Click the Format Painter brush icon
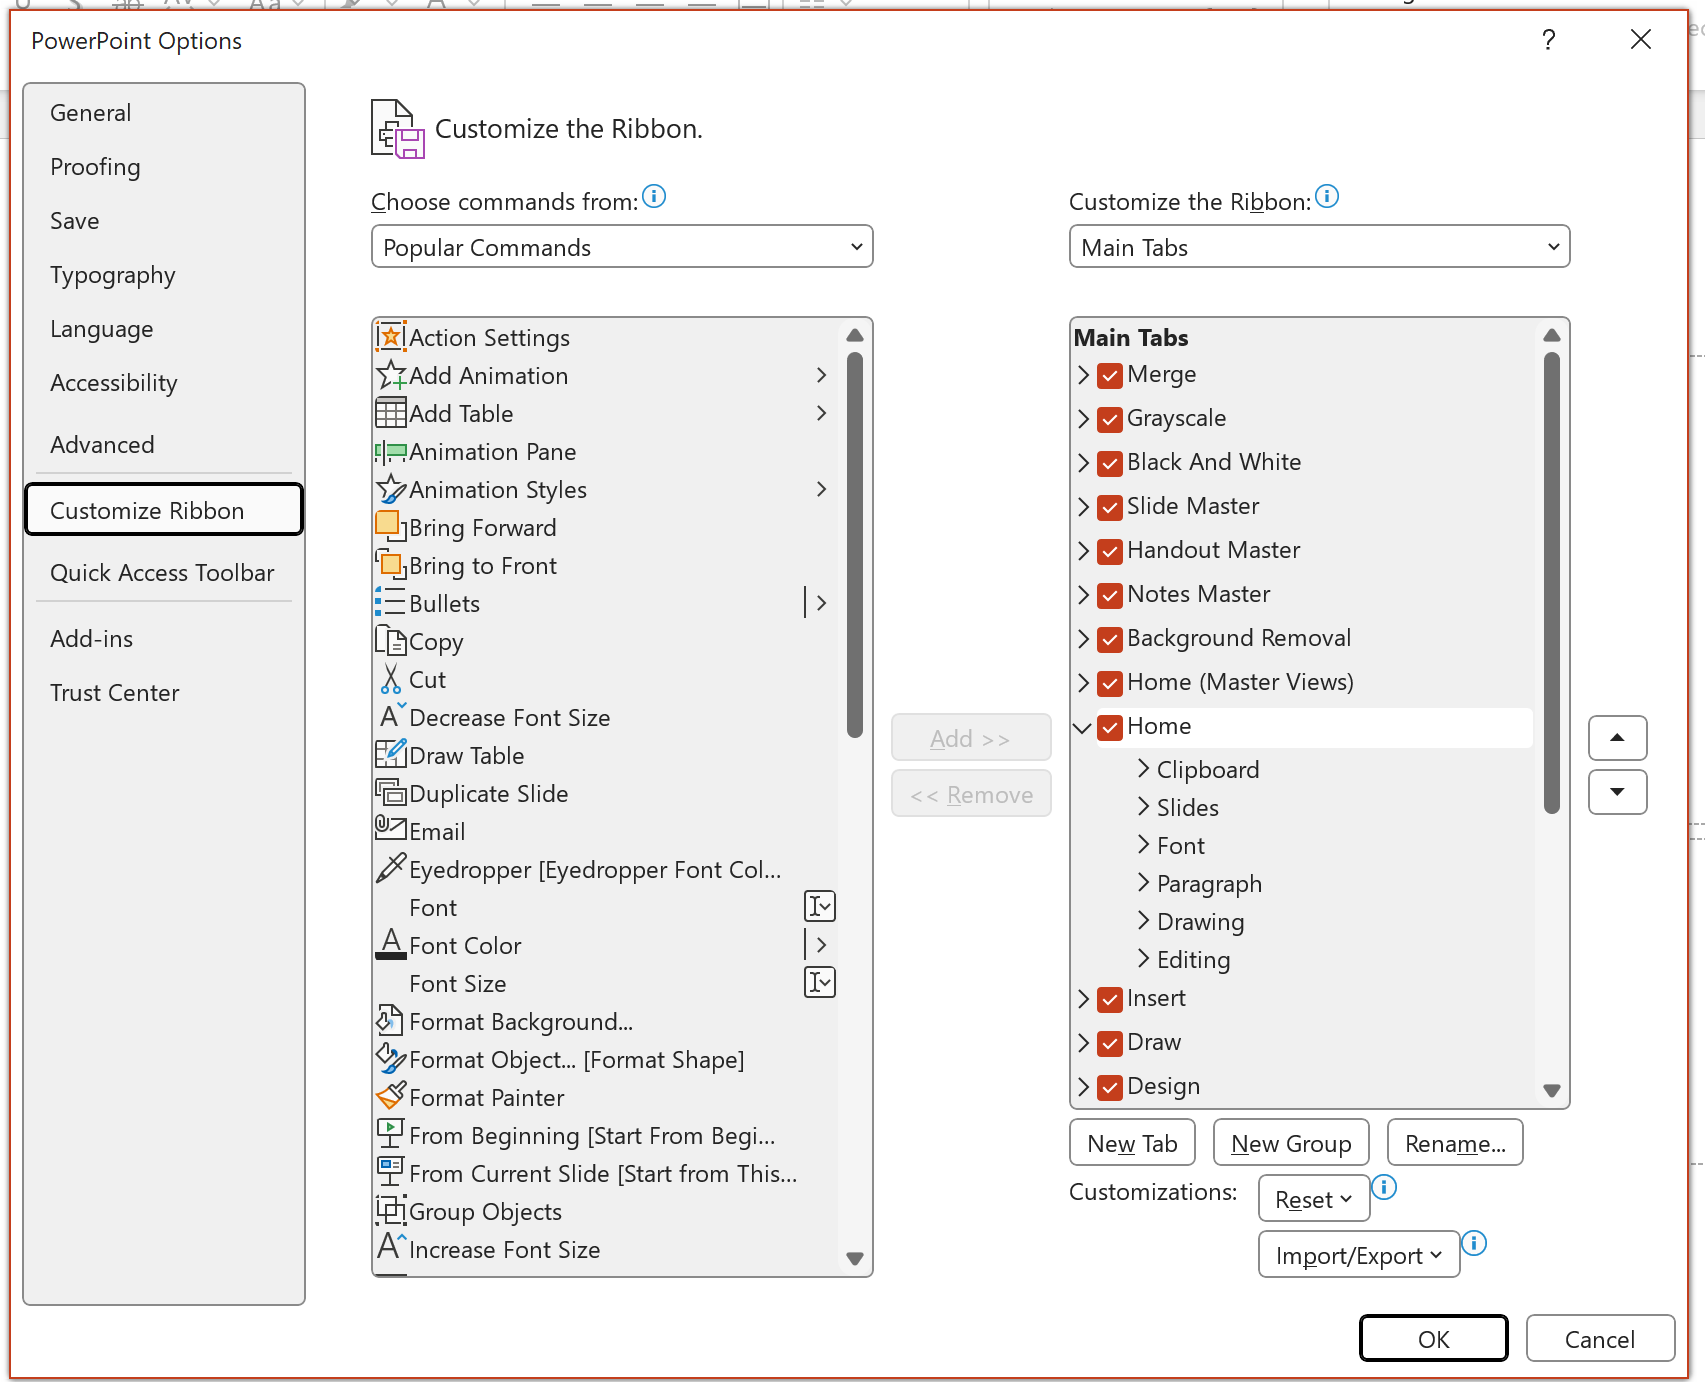Viewport: 1705px width, 1382px height. tap(391, 1097)
